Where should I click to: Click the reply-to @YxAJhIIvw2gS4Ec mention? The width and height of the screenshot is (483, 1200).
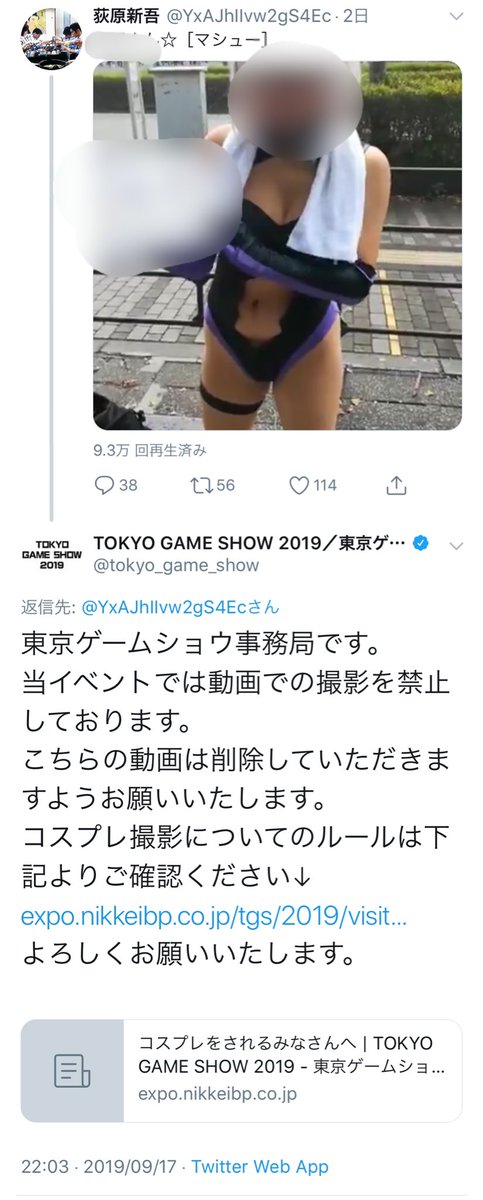179,606
